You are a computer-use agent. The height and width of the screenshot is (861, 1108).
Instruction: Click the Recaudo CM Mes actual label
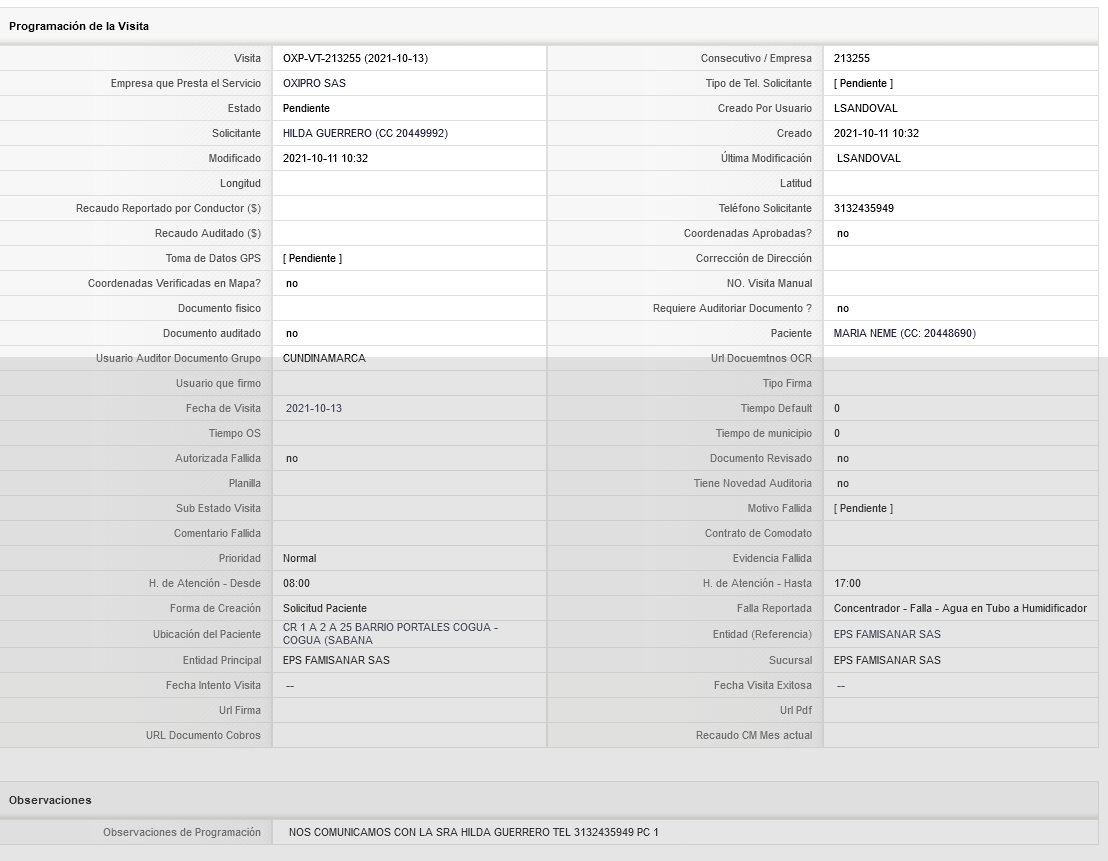click(x=754, y=735)
